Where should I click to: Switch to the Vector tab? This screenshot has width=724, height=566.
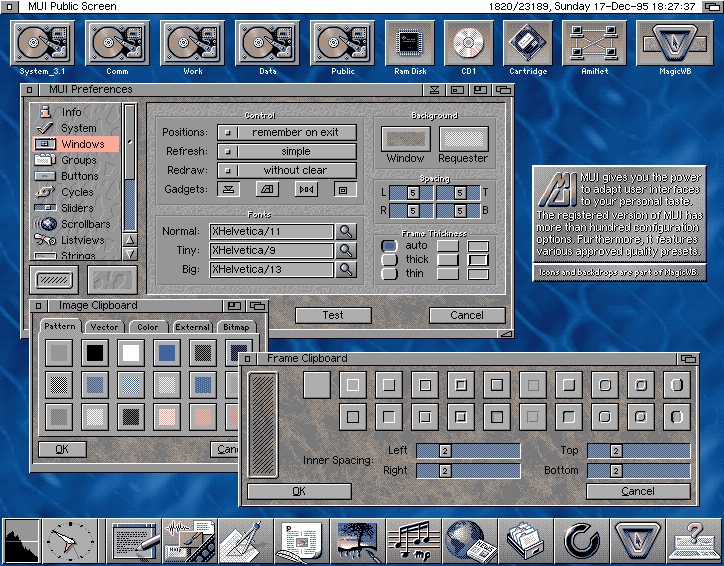(x=103, y=327)
